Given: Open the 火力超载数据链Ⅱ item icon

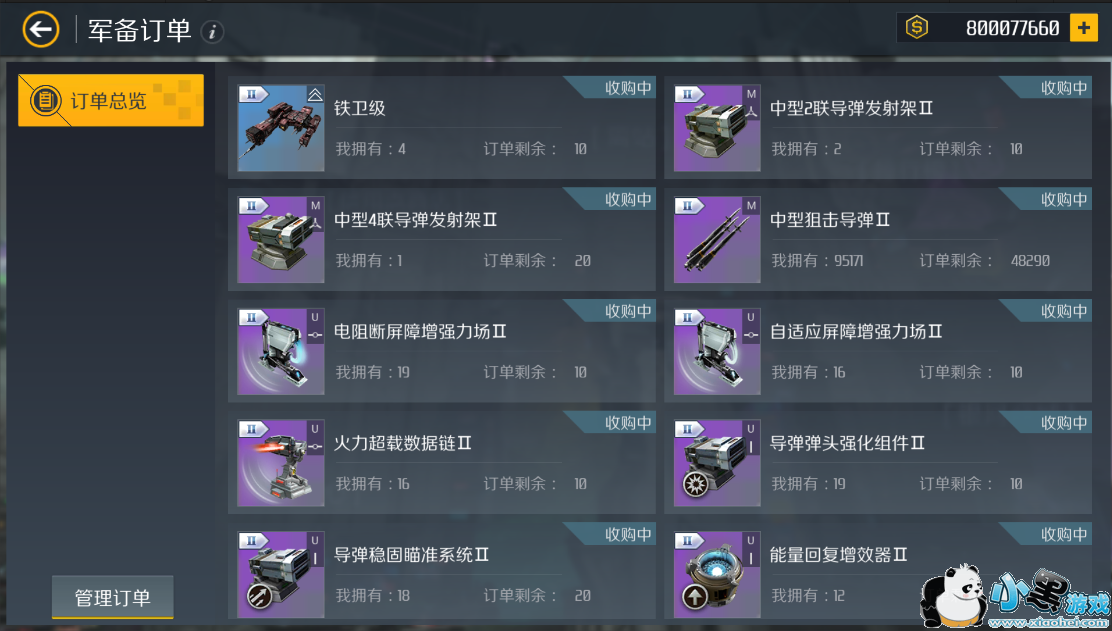Looking at the screenshot, I should click(x=281, y=463).
